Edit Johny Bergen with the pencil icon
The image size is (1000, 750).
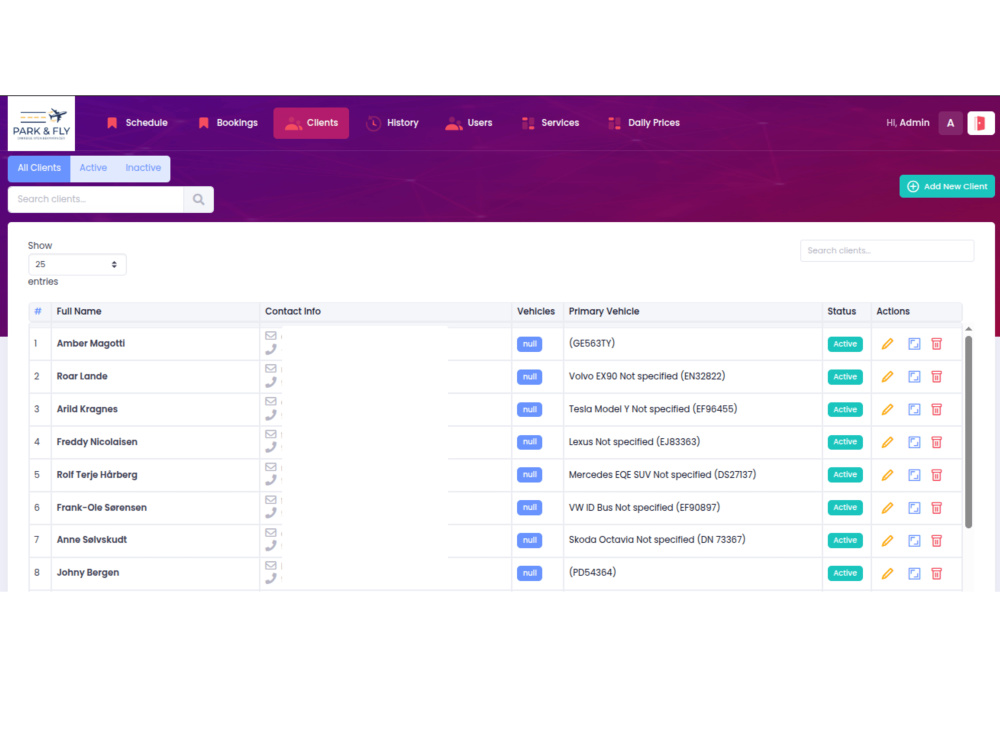pyautogui.click(x=887, y=574)
